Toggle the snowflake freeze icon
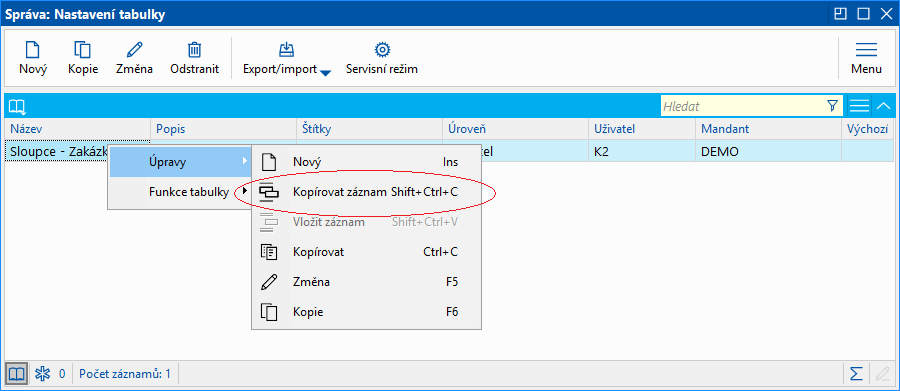Viewport: 900px width, 391px height. pyautogui.click(x=42, y=374)
